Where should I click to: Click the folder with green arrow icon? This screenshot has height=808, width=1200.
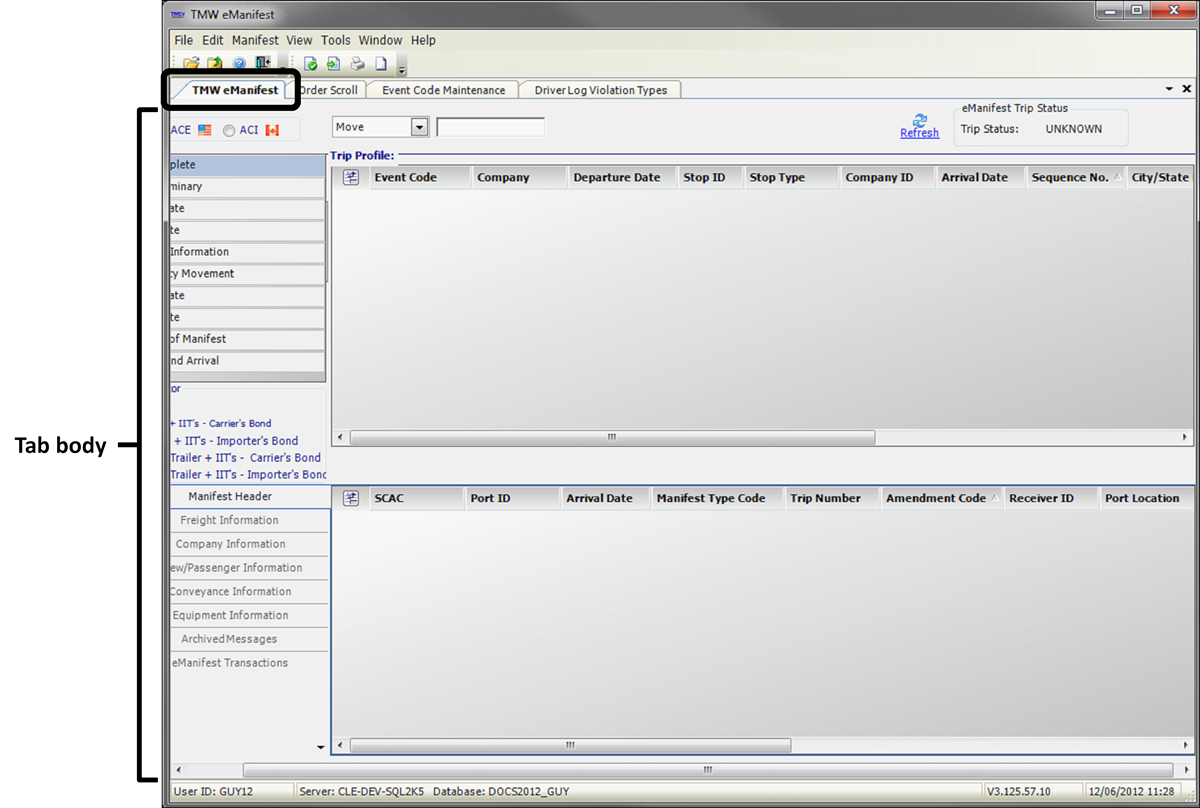click(215, 64)
